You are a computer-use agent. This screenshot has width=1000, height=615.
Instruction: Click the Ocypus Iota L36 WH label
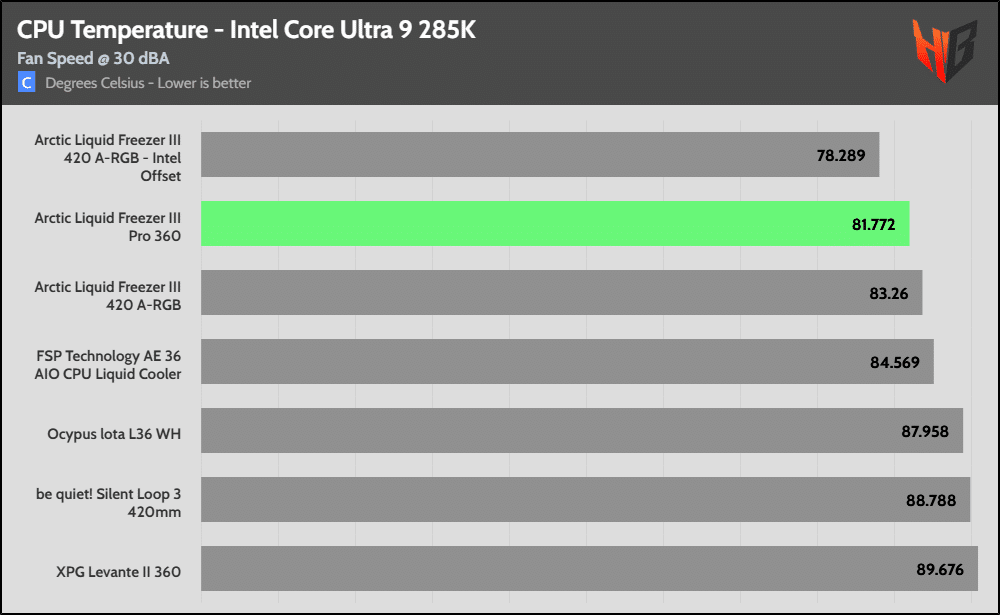114,434
